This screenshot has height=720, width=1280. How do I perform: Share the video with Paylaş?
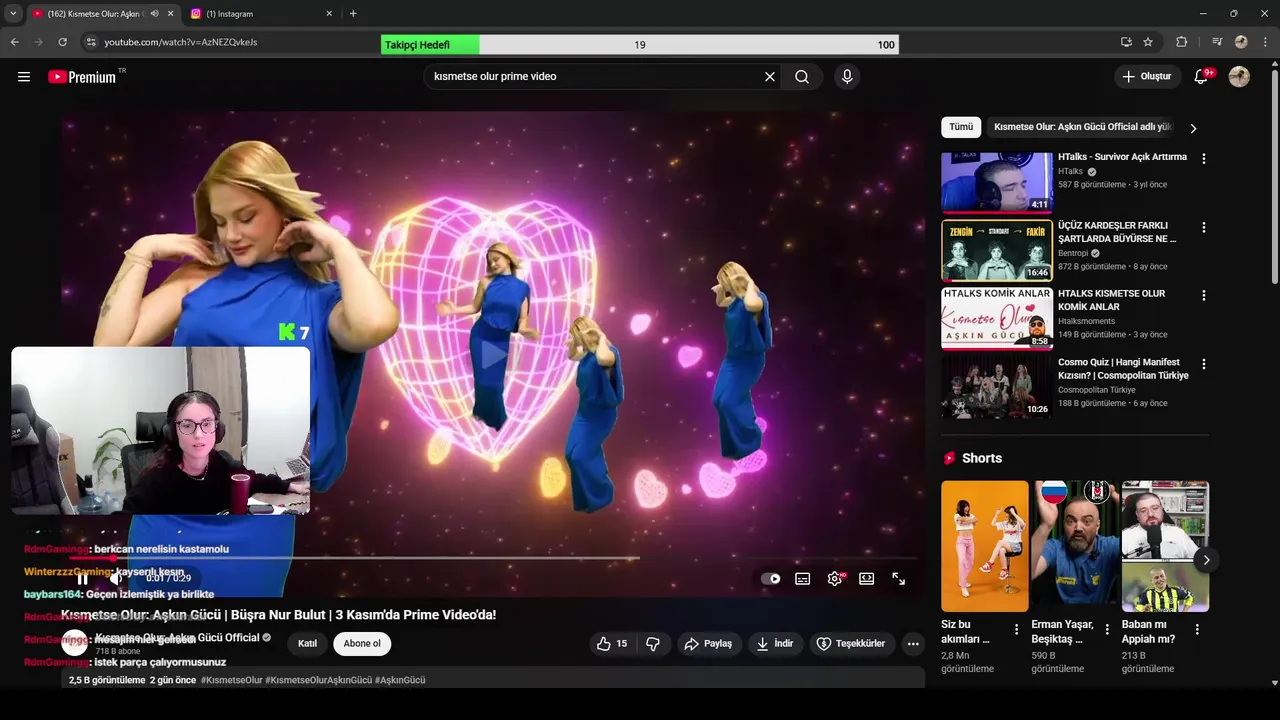pyautogui.click(x=708, y=644)
